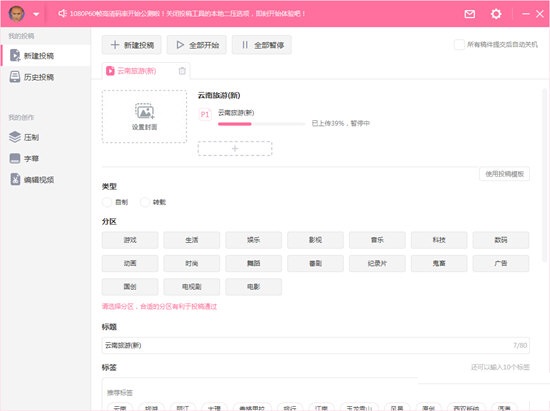550x411 pixels.
Task: Add a new video part with + box
Action: coord(235,148)
